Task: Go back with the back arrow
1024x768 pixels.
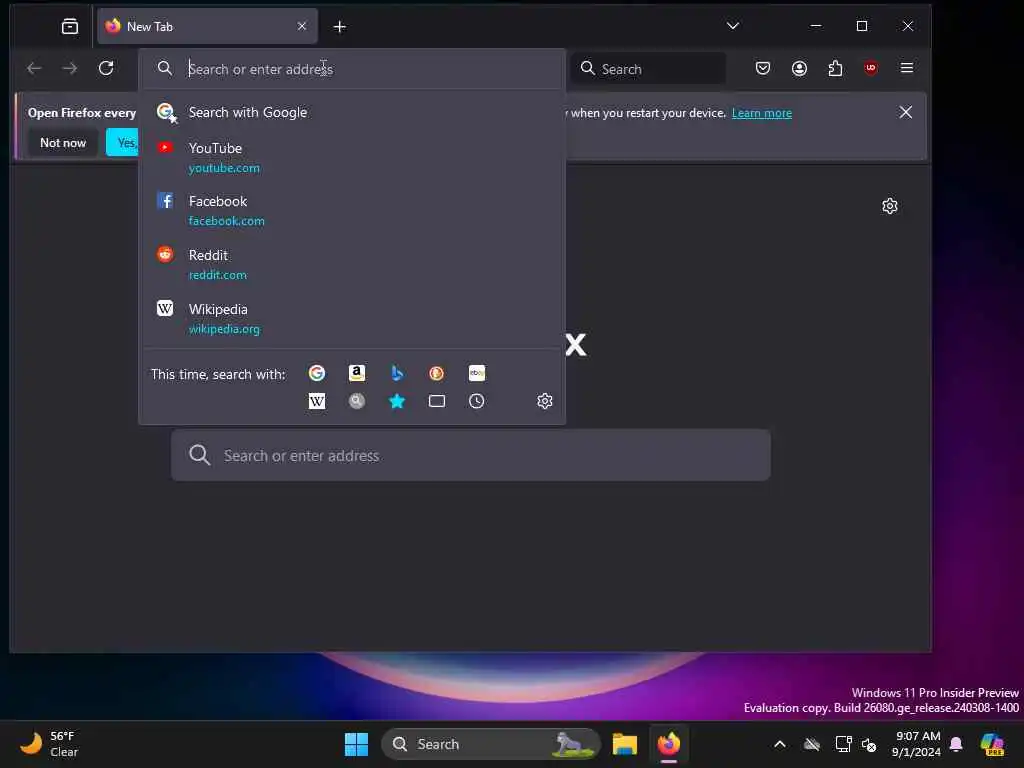Action: coord(35,68)
